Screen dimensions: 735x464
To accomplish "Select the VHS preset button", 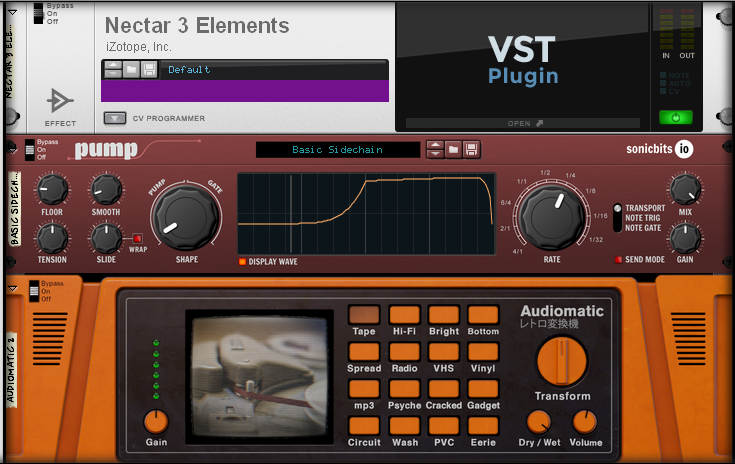I will 443,352.
